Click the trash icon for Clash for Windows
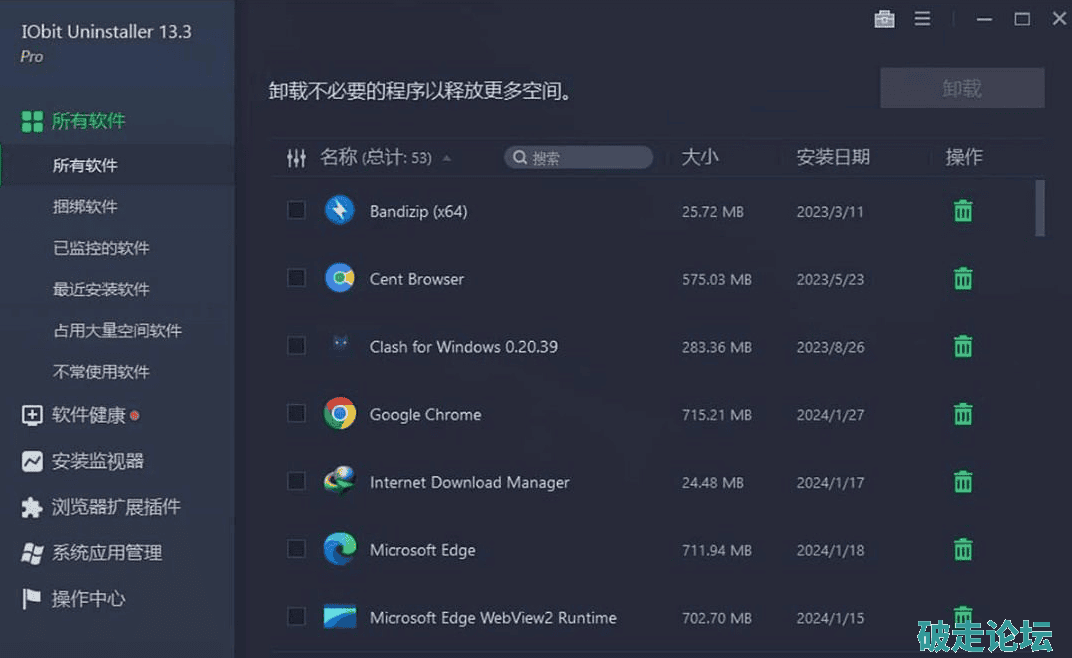This screenshot has width=1072, height=658. point(962,346)
